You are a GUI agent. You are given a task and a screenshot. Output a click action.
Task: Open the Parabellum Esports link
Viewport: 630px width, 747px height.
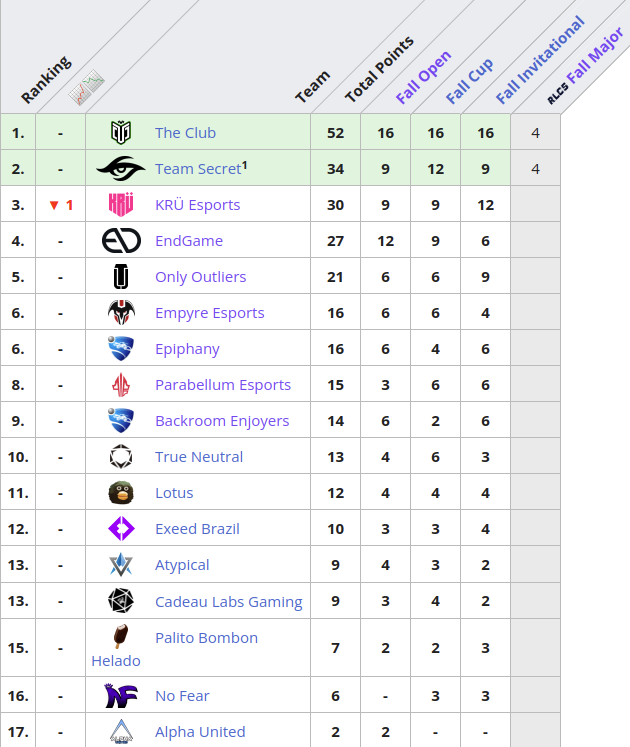pyautogui.click(x=223, y=384)
